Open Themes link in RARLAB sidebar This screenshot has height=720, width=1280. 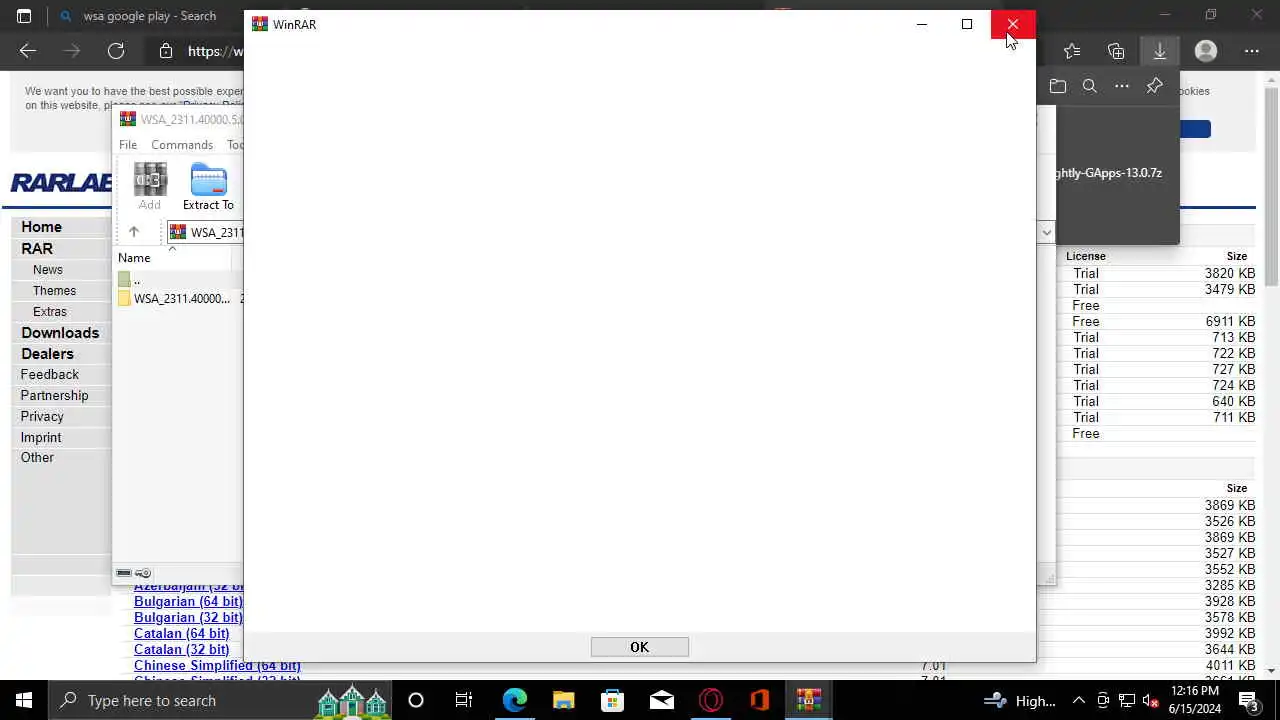point(54,291)
